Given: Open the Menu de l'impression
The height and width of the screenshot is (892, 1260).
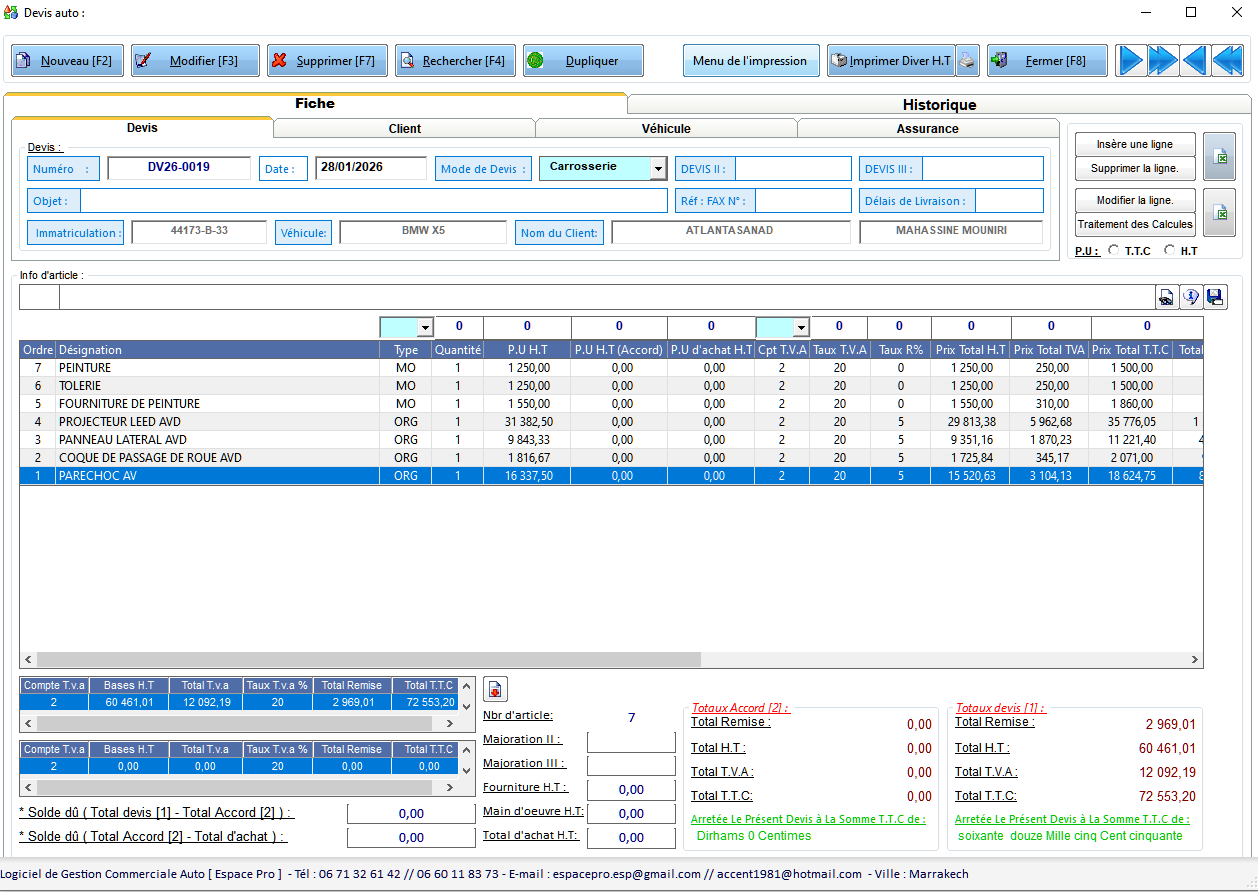Looking at the screenshot, I should (x=751, y=61).
